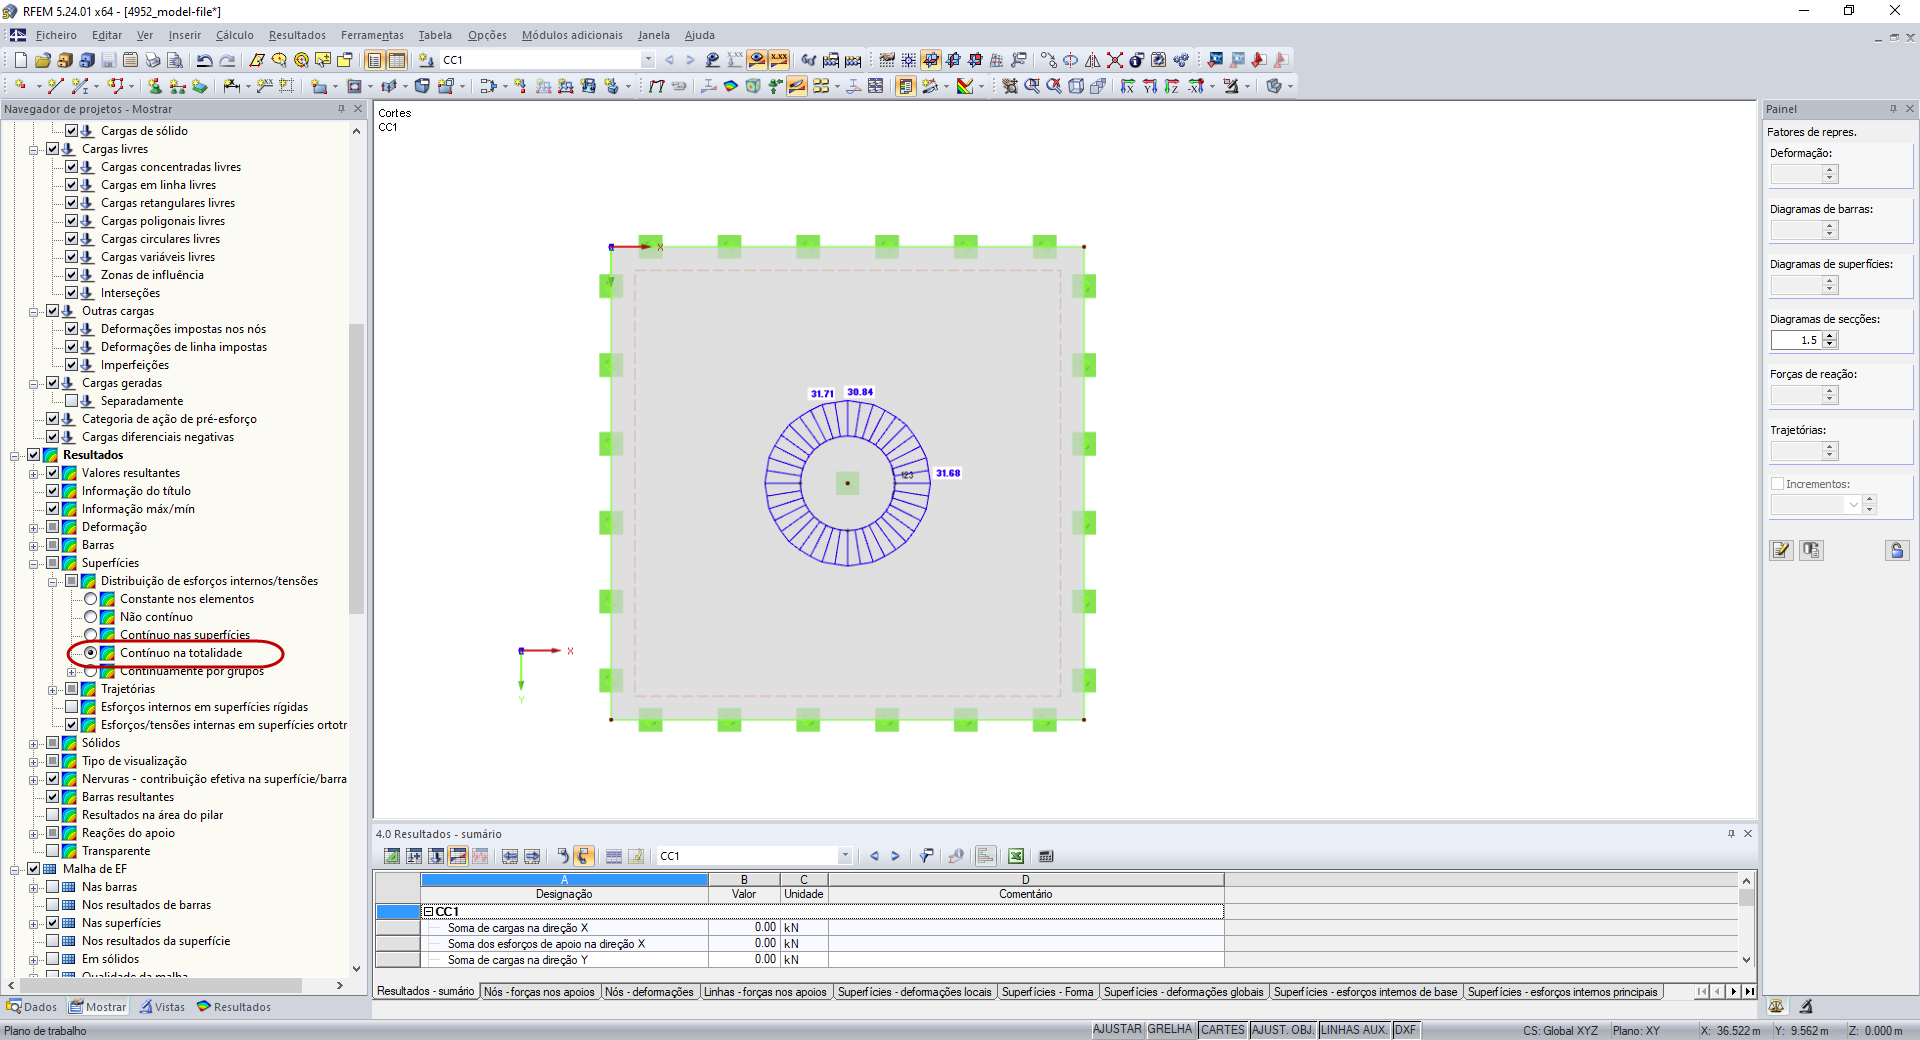Switch to the Dados navigator tab
1920x1040 pixels.
coord(32,1007)
